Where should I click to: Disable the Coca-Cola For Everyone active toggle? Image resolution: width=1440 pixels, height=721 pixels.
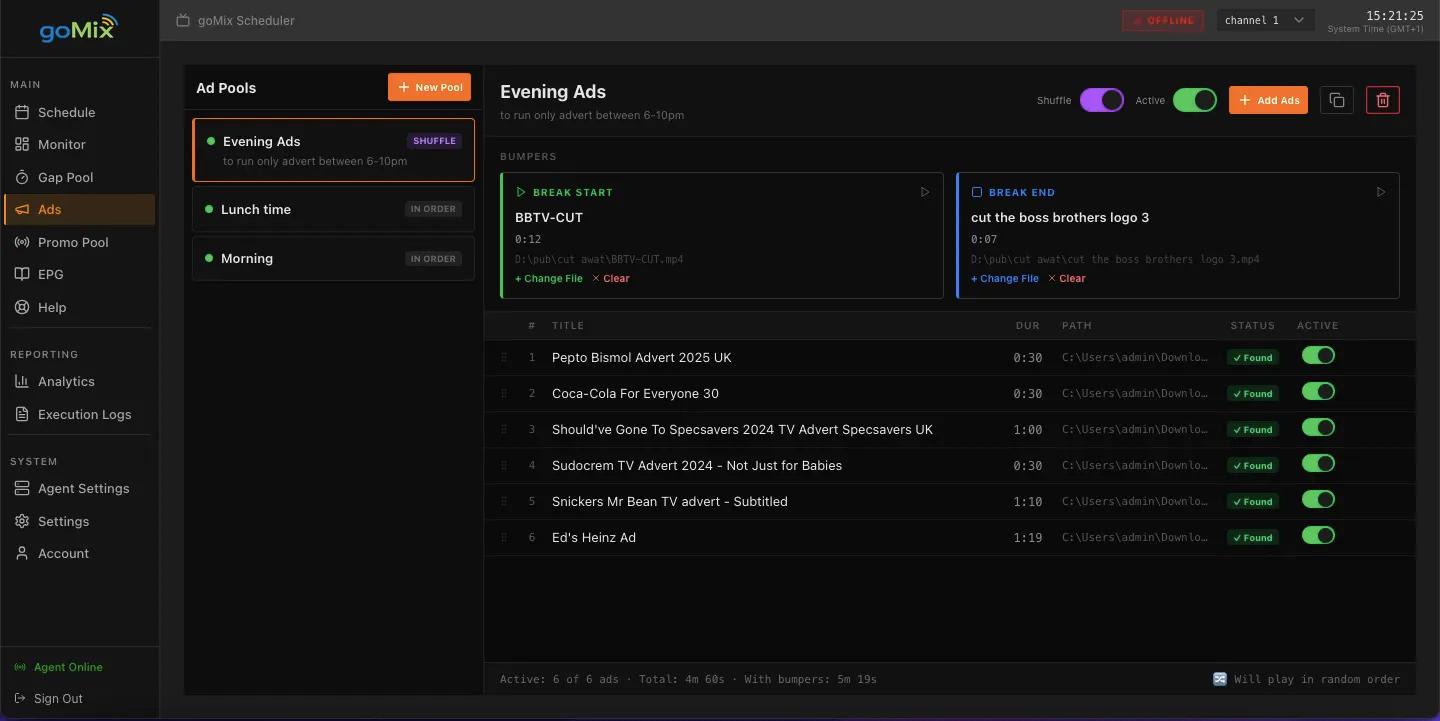(1318, 392)
